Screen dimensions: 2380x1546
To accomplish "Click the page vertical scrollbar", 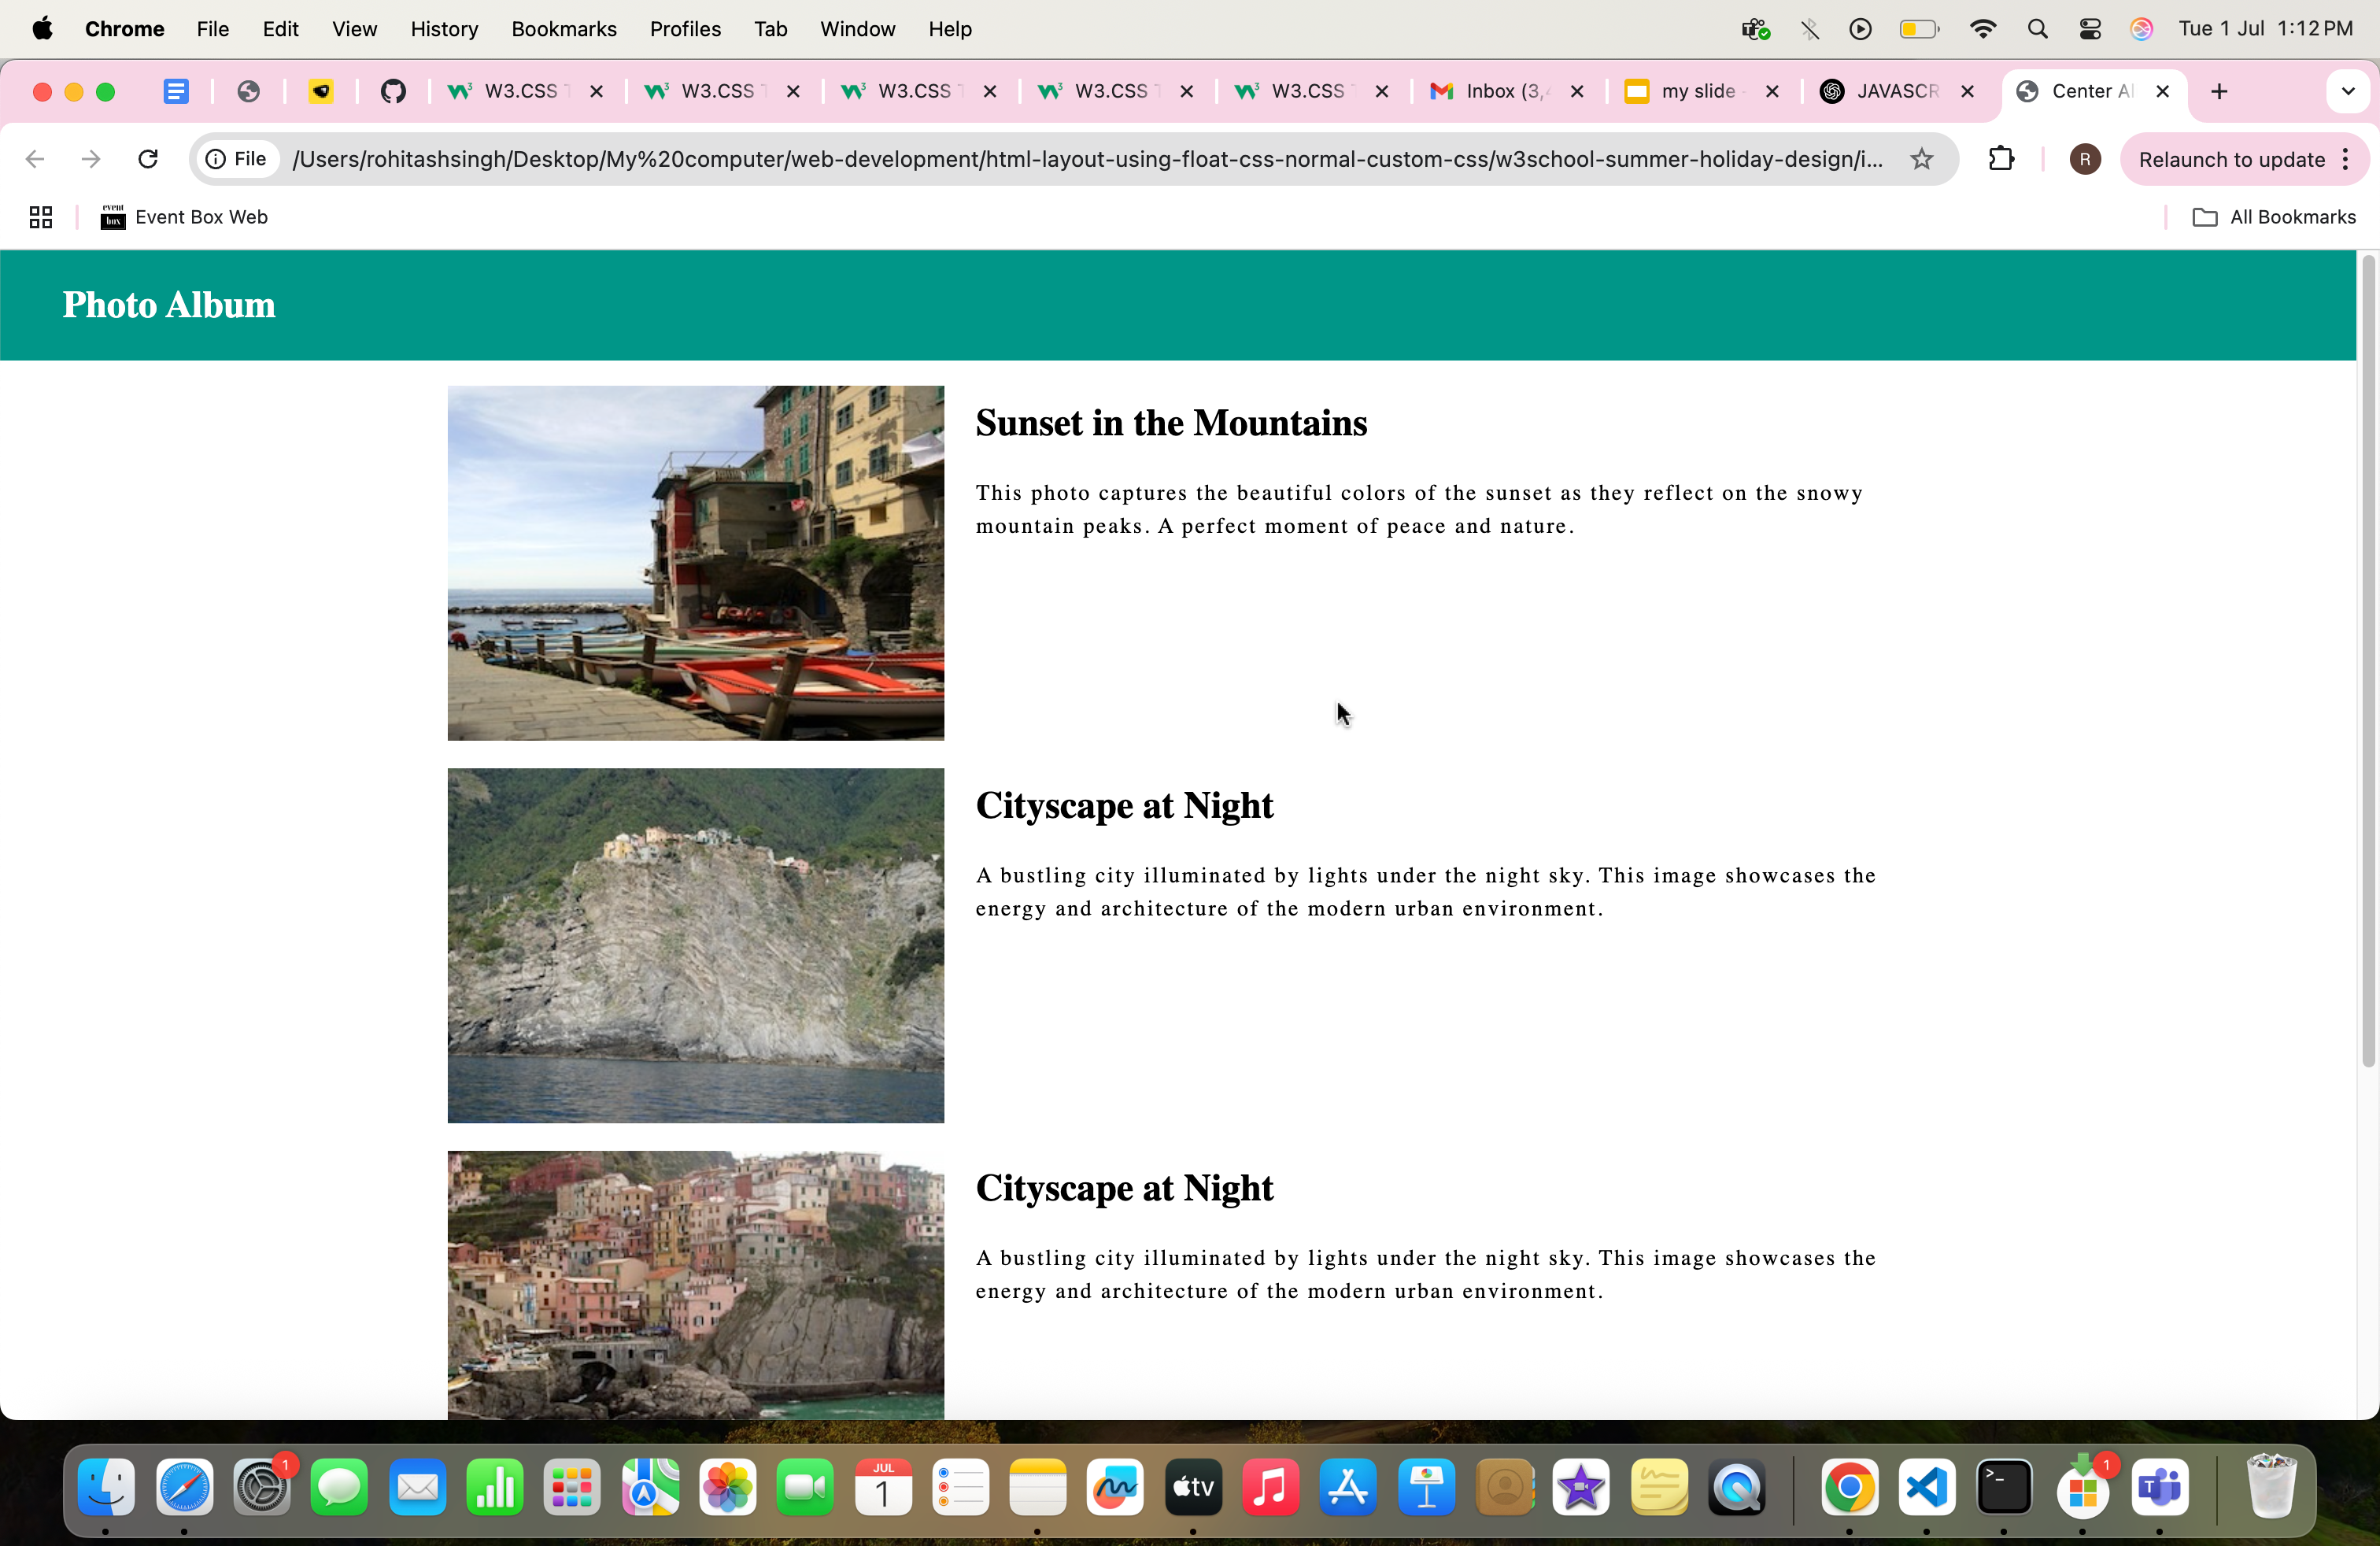I will click(x=2367, y=660).
